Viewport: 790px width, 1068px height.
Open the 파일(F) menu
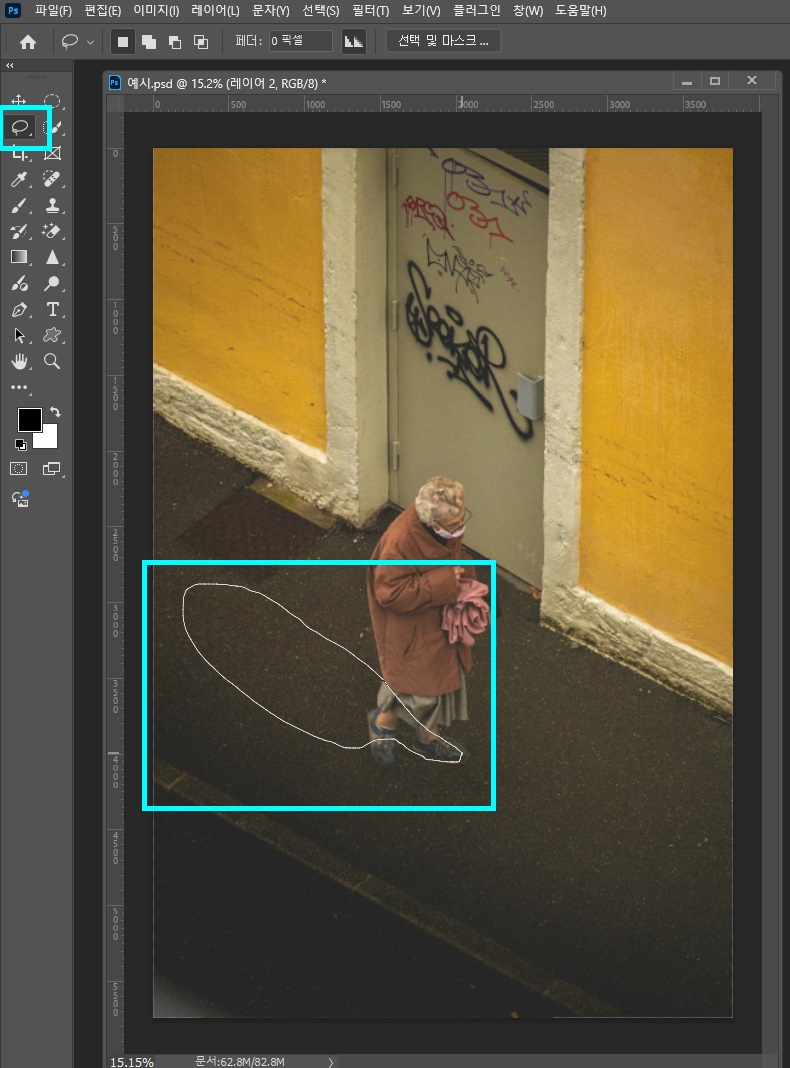(x=53, y=10)
